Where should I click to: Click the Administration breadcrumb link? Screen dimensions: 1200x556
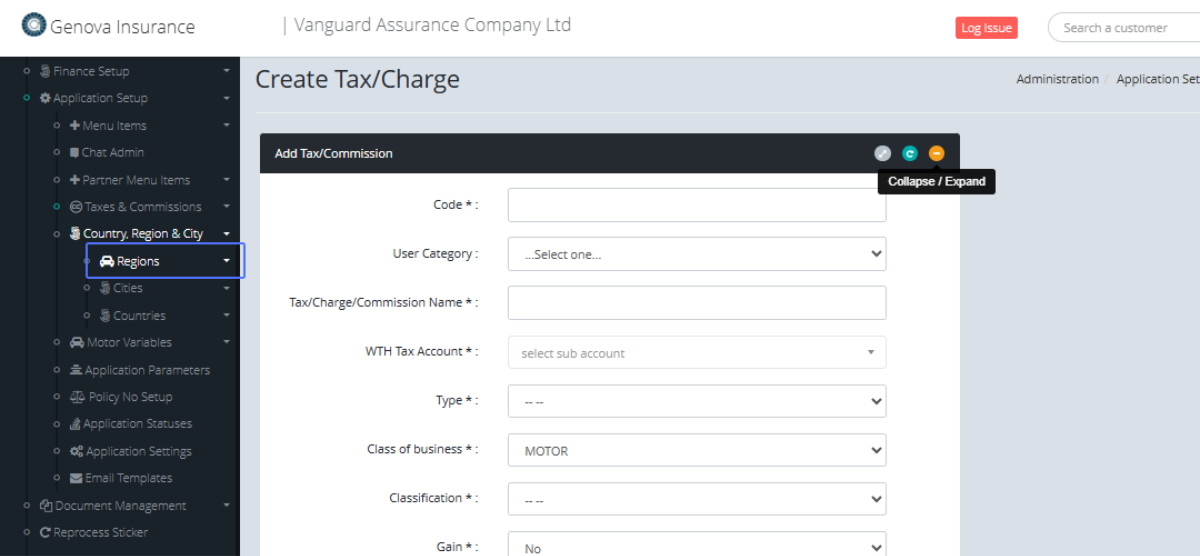[1057, 79]
